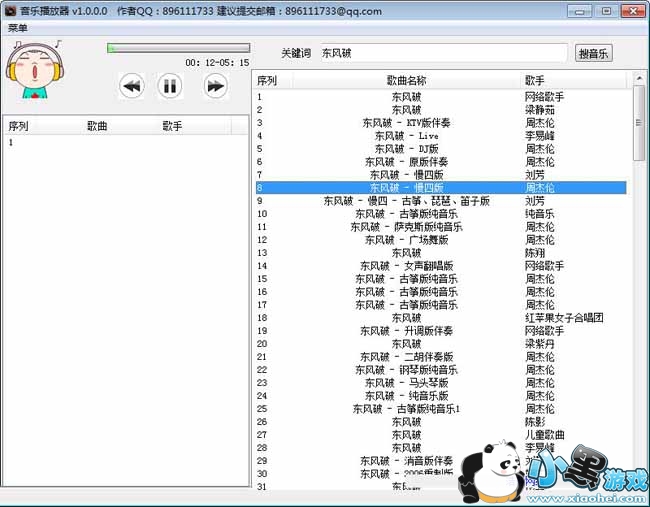Pause the current song

[x=170, y=86]
